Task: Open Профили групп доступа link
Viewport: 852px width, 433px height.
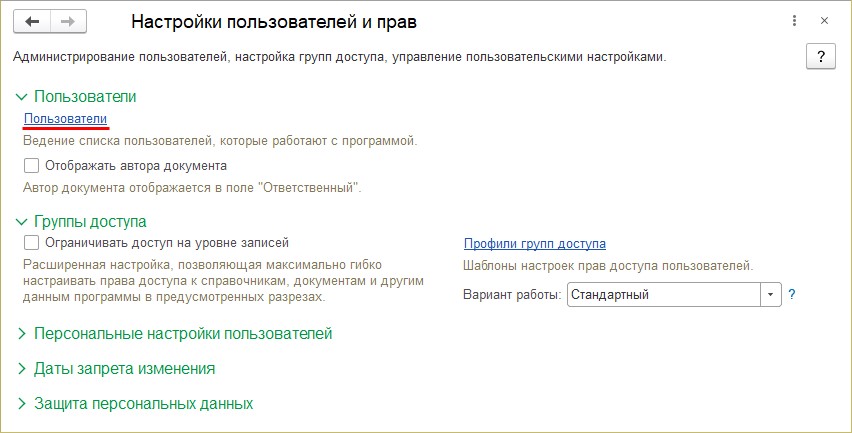Action: click(x=535, y=243)
